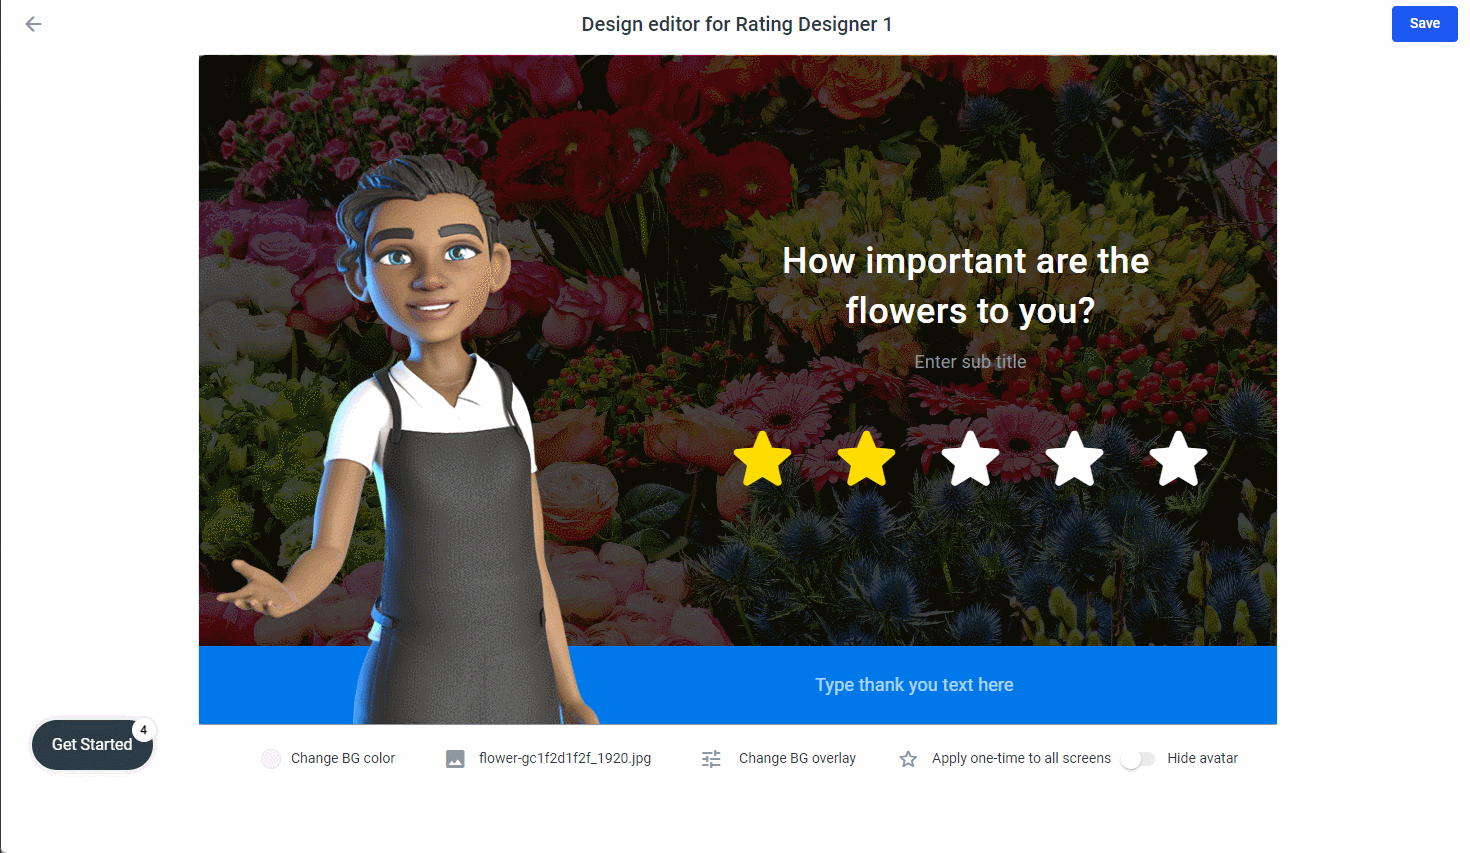Open the flower-gc1f2d1f2f_1920.jpg image option
The width and height of the screenshot is (1470, 853).
click(565, 758)
